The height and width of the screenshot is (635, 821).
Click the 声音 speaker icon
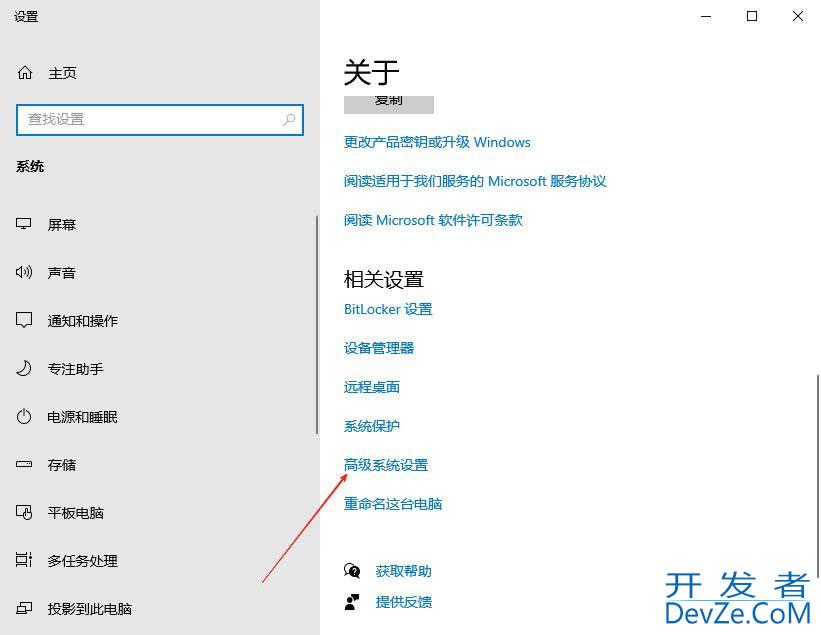[24, 272]
